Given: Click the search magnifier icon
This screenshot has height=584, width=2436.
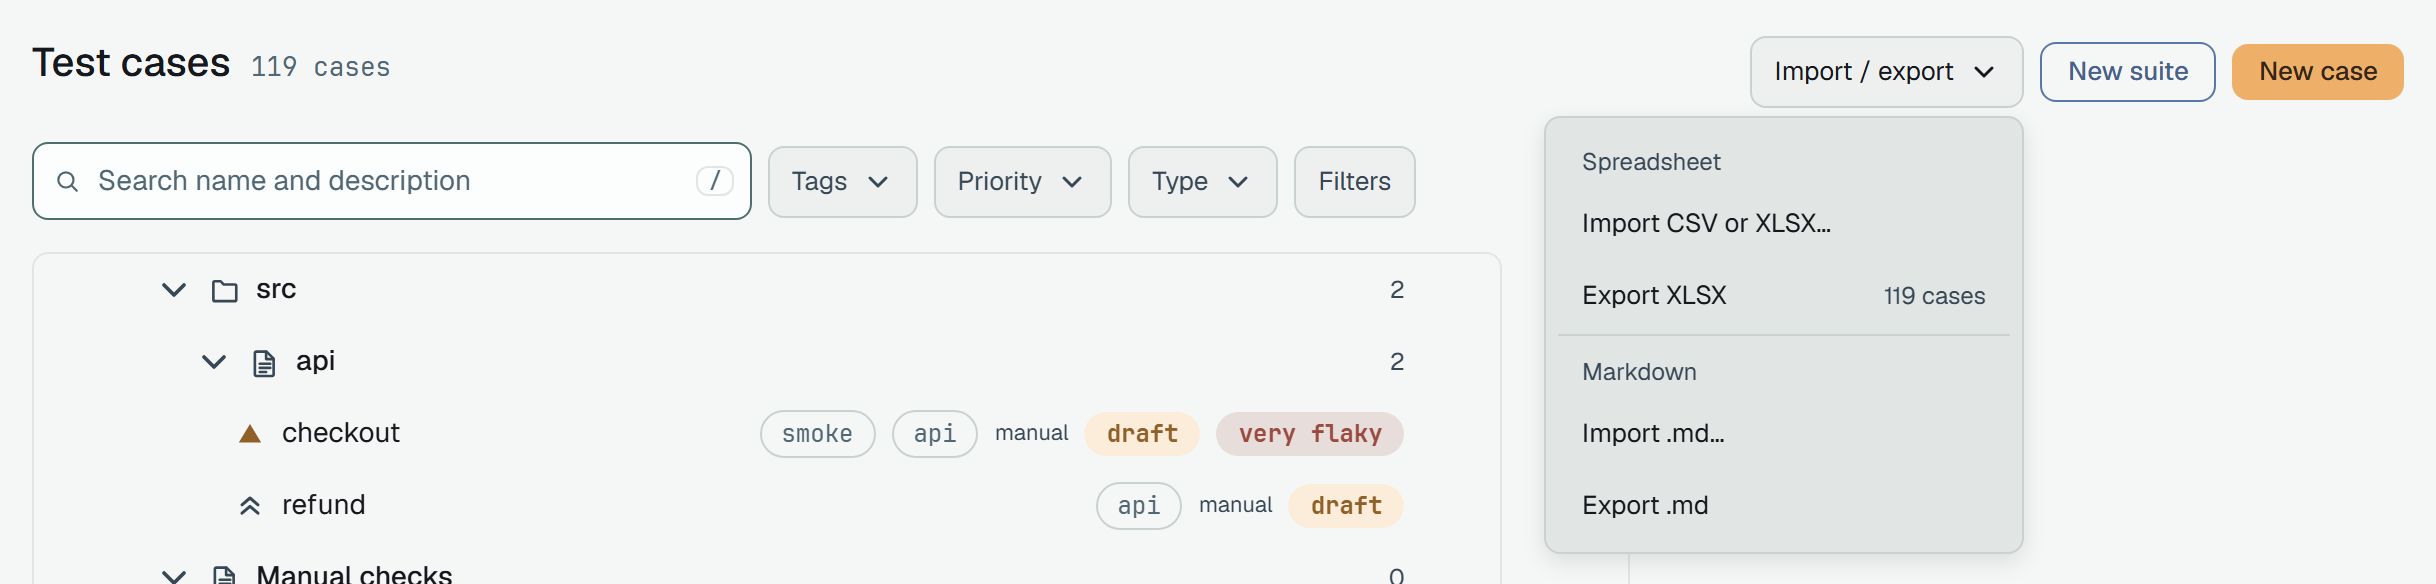Looking at the screenshot, I should point(67,181).
